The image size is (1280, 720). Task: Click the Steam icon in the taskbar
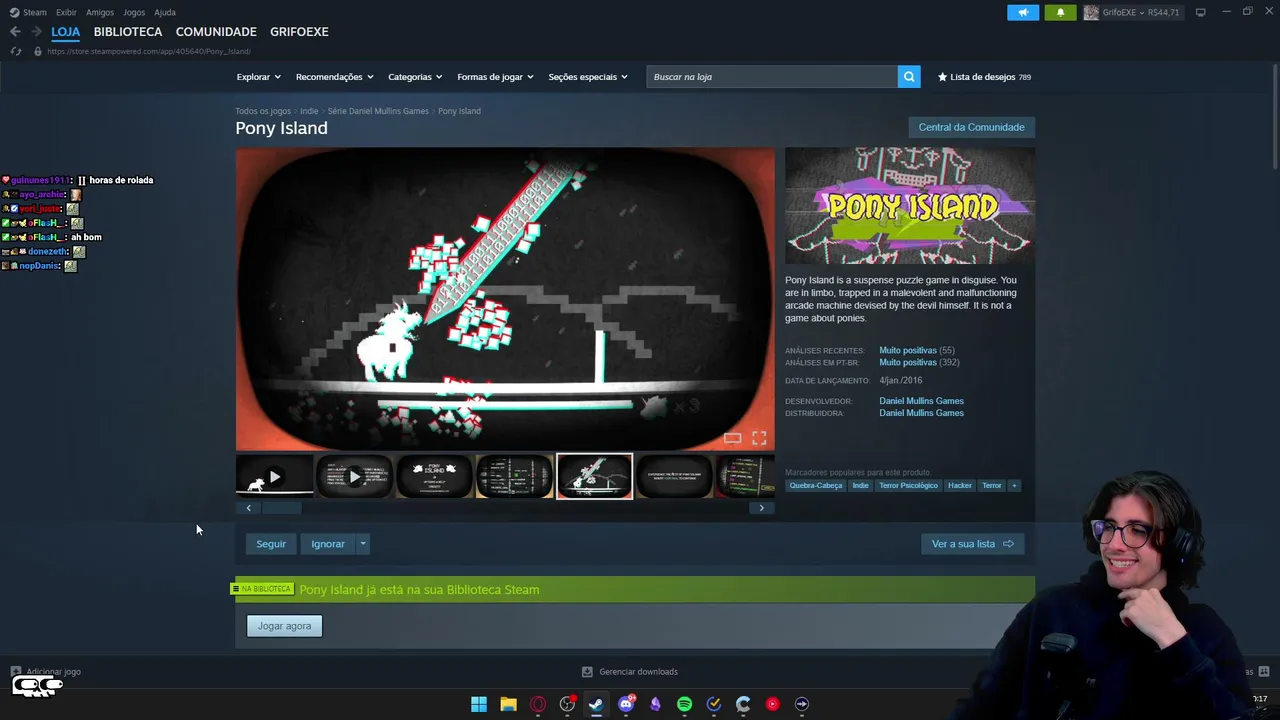596,704
